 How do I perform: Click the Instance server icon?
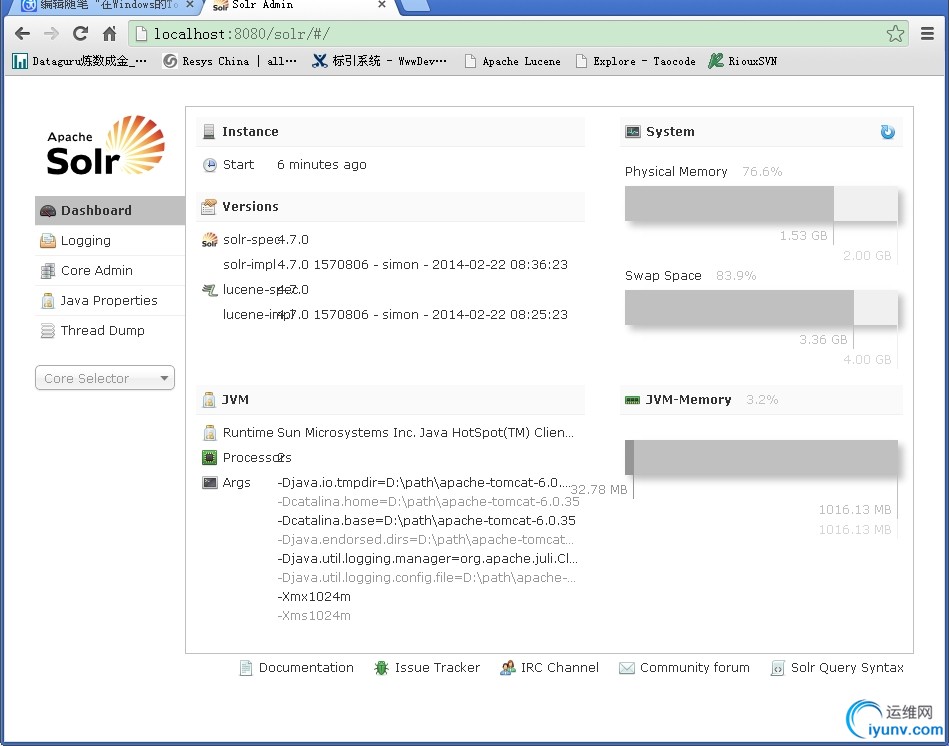tap(209, 131)
